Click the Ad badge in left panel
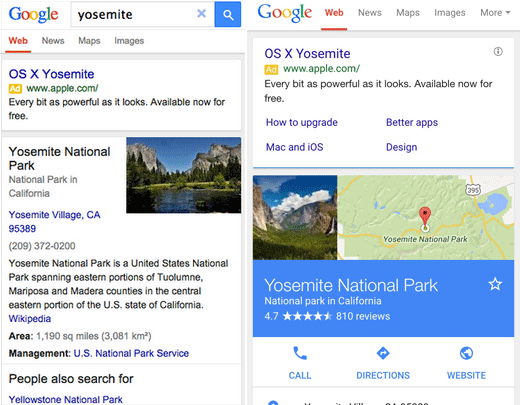Screen dimensions: 520x405 pos(15,89)
